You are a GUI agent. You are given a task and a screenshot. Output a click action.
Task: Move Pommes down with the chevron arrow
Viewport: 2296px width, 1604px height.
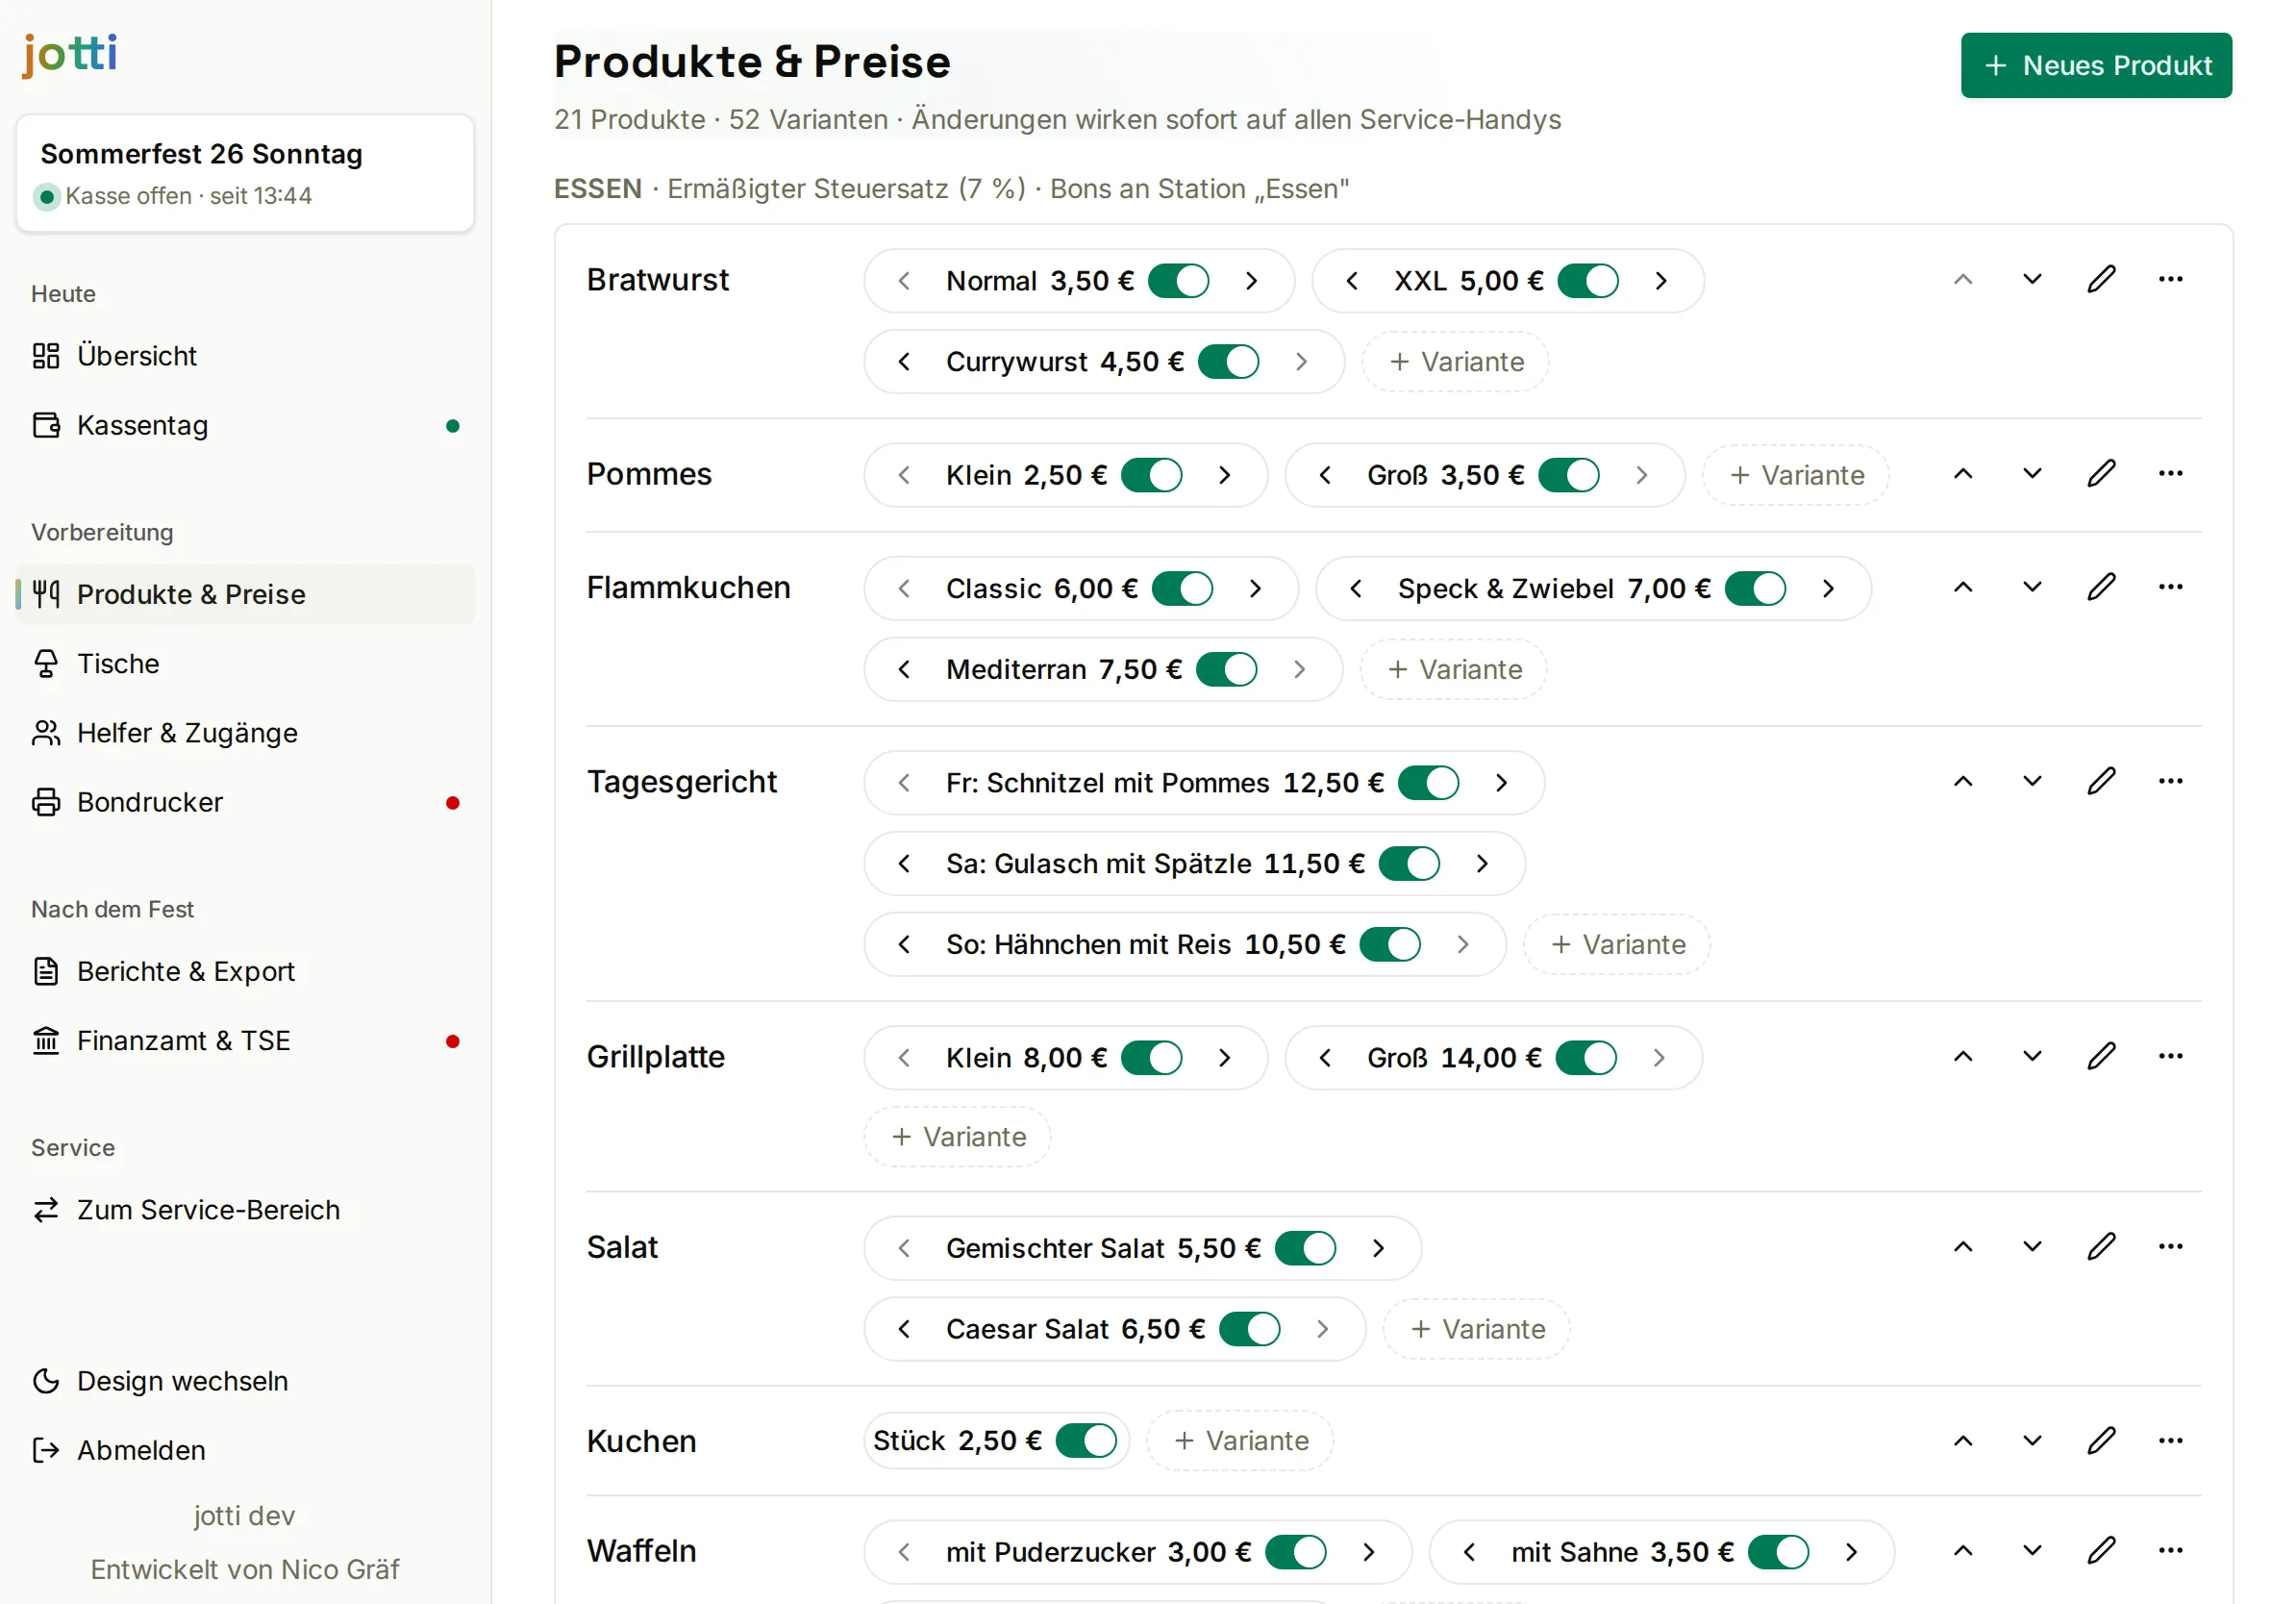click(x=2031, y=473)
